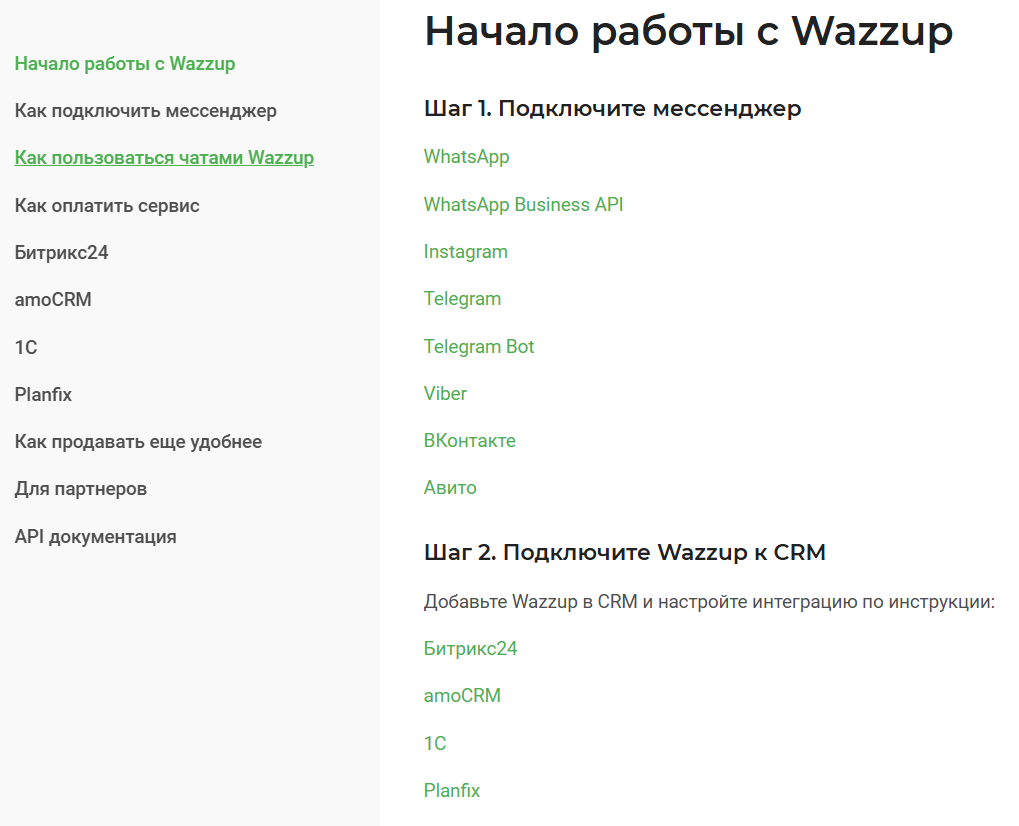This screenshot has width=1019, height=826.
Task: Open the Битрикс24 section in the left sidebar
Action: point(61,253)
